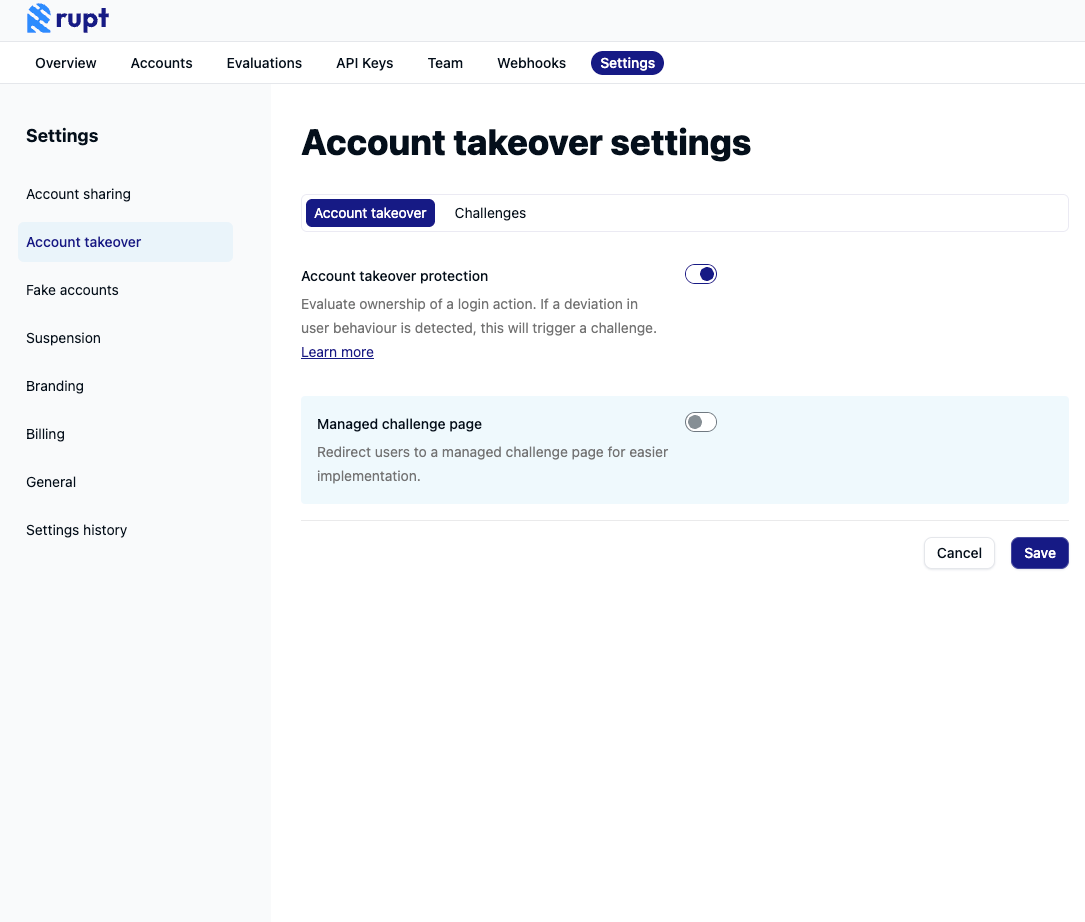Viewport: 1085px width, 922px height.
Task: Go to the API Keys section
Action: [x=364, y=62]
